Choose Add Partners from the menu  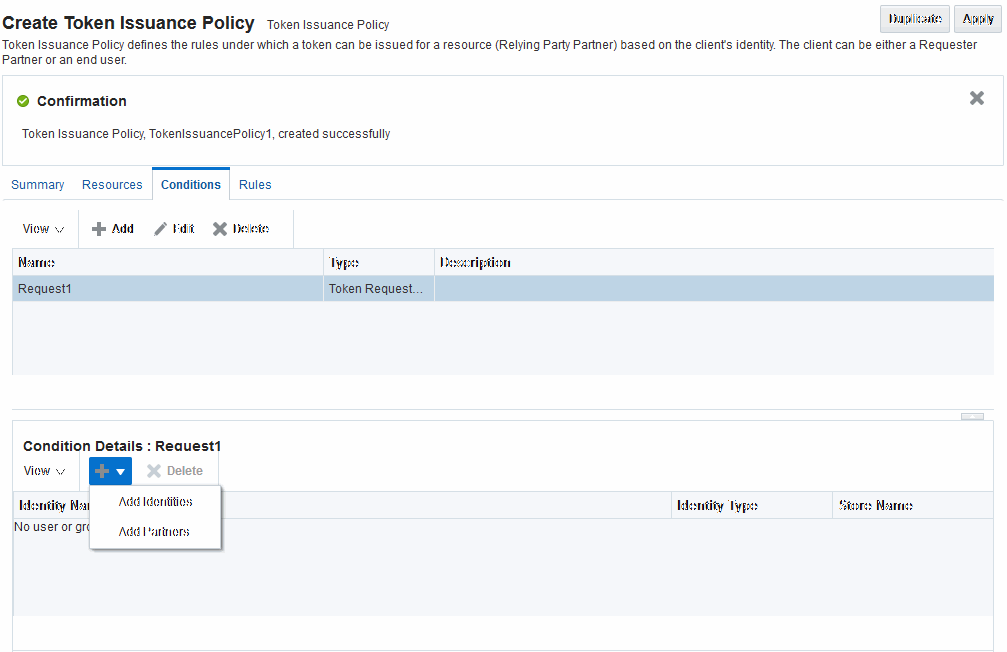[x=154, y=531]
